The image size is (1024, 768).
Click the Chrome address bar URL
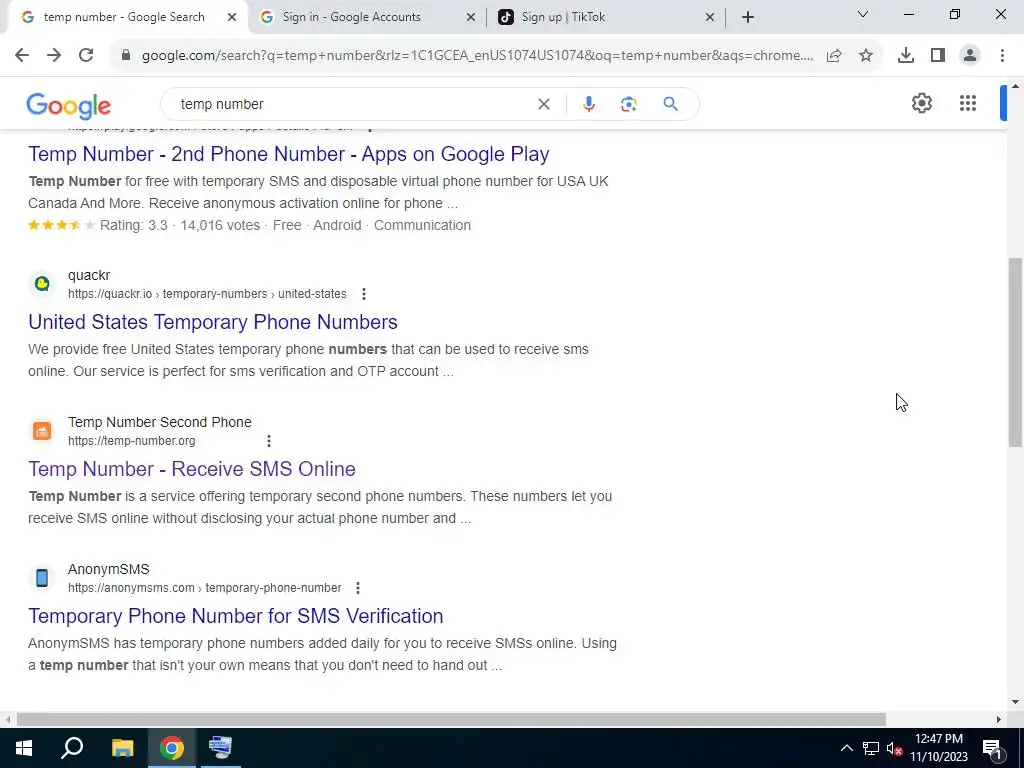(x=477, y=56)
